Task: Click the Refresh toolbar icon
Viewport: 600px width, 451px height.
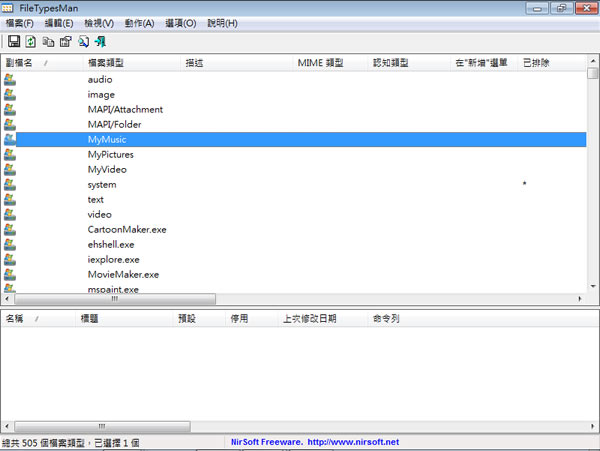Action: coord(31,41)
